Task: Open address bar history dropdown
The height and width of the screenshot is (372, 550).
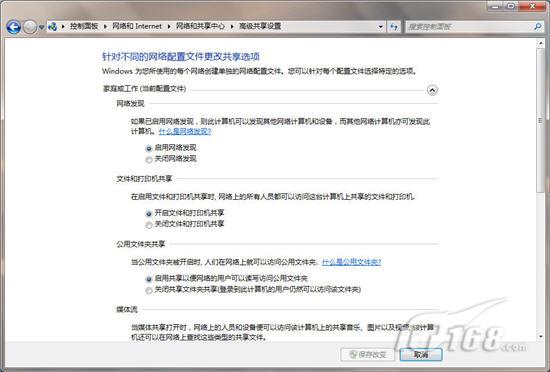Action: [380, 27]
